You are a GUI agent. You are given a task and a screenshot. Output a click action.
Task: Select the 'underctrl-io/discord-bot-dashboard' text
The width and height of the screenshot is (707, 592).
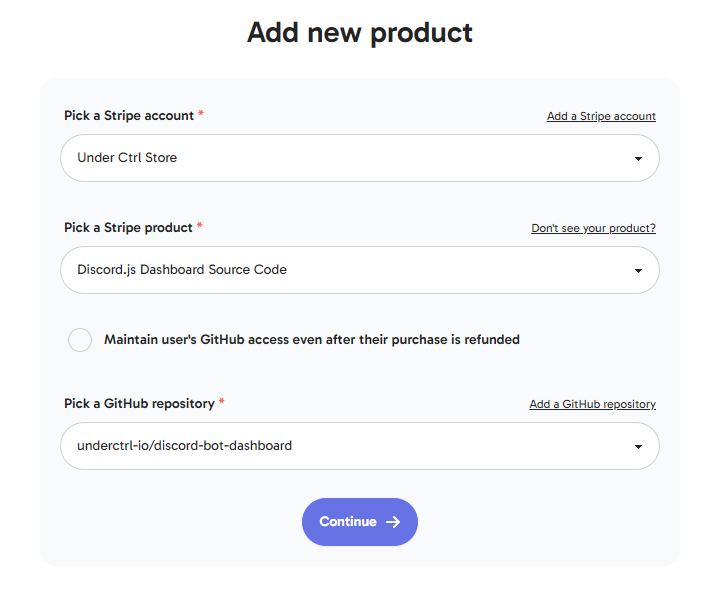click(x=184, y=445)
